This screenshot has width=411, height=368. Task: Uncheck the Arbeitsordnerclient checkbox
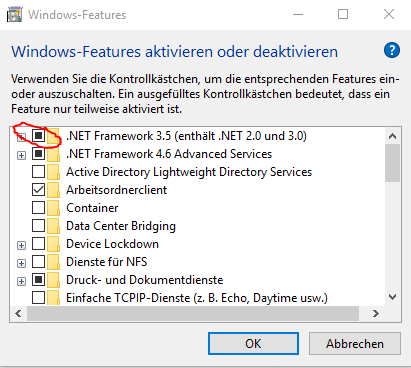coord(39,190)
